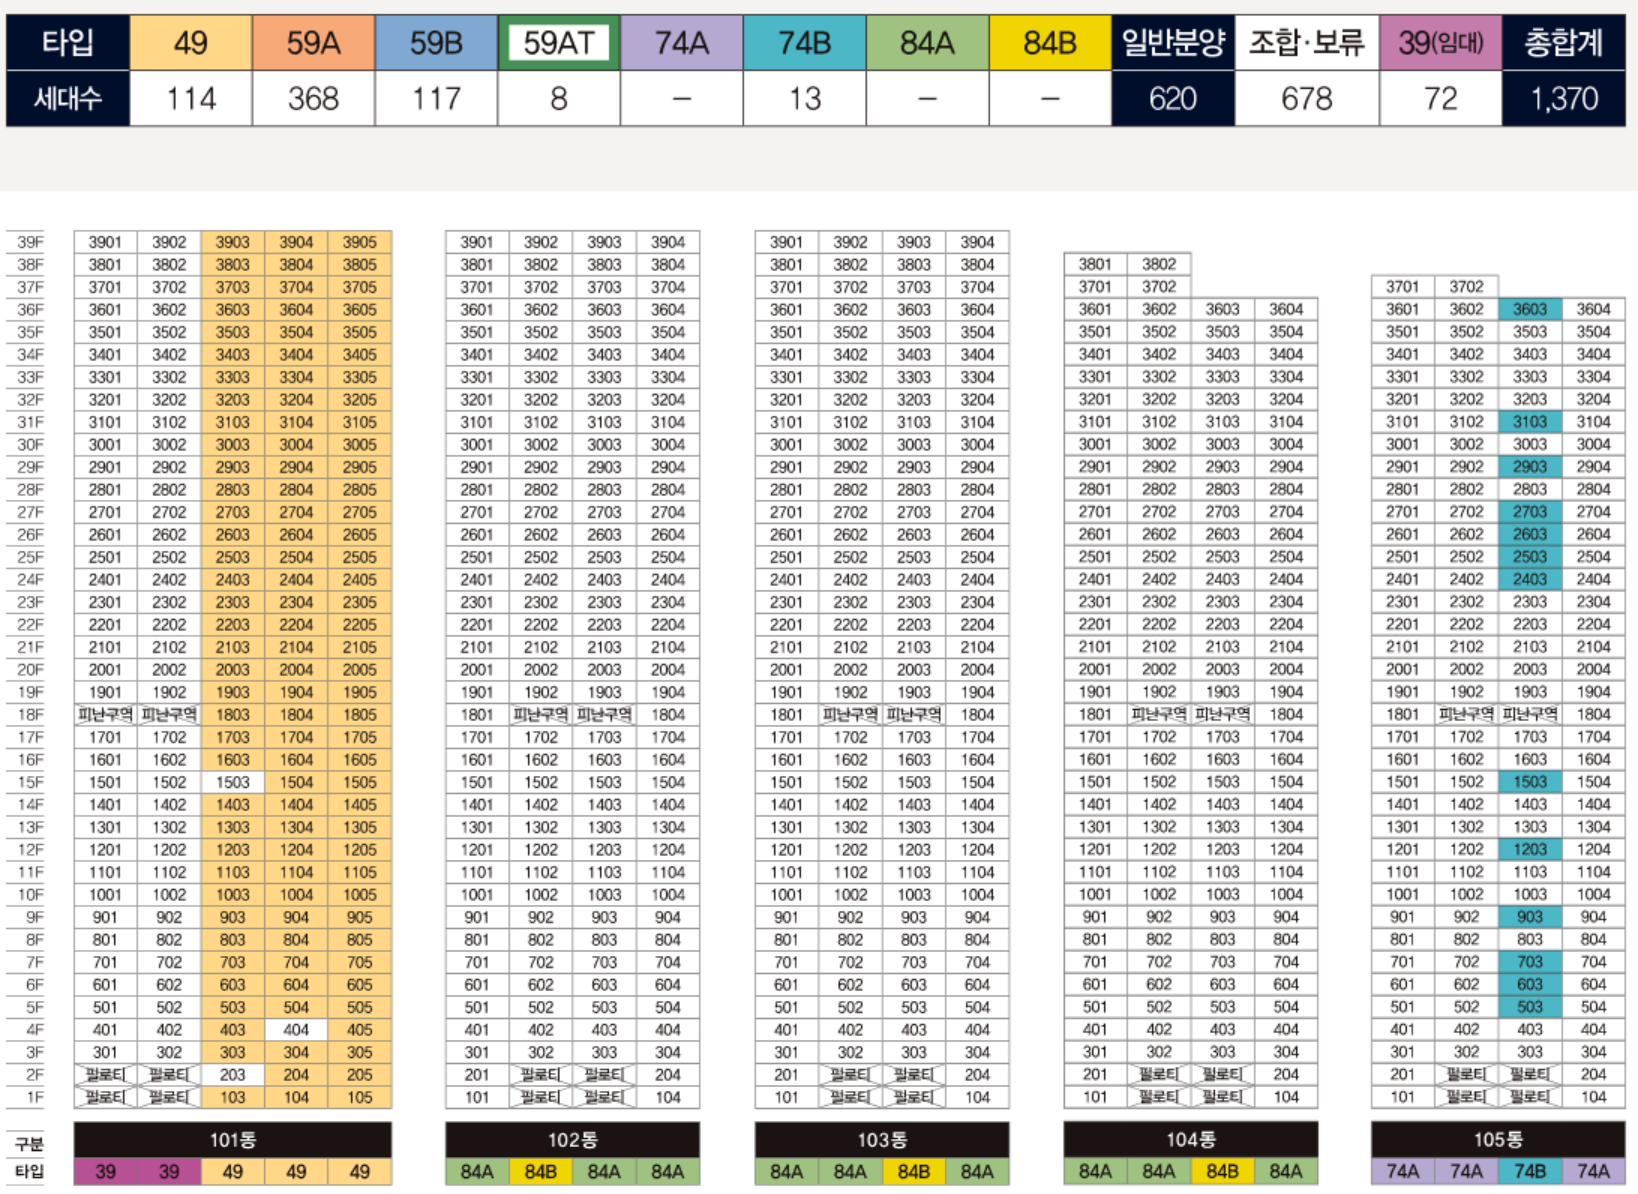
Task: Select teal unit 1503 in 105동
Action: [x=1530, y=782]
